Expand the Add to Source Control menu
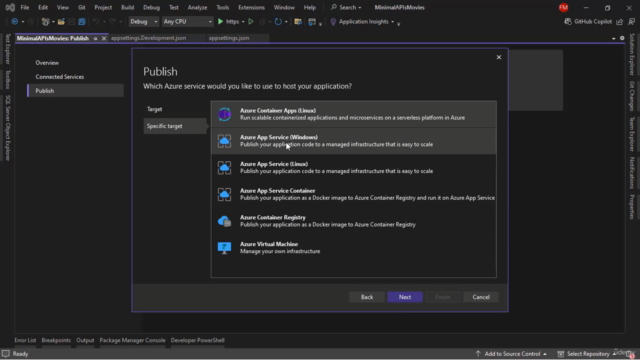Screen dimensions: 640x360 pyautogui.click(x=511, y=354)
